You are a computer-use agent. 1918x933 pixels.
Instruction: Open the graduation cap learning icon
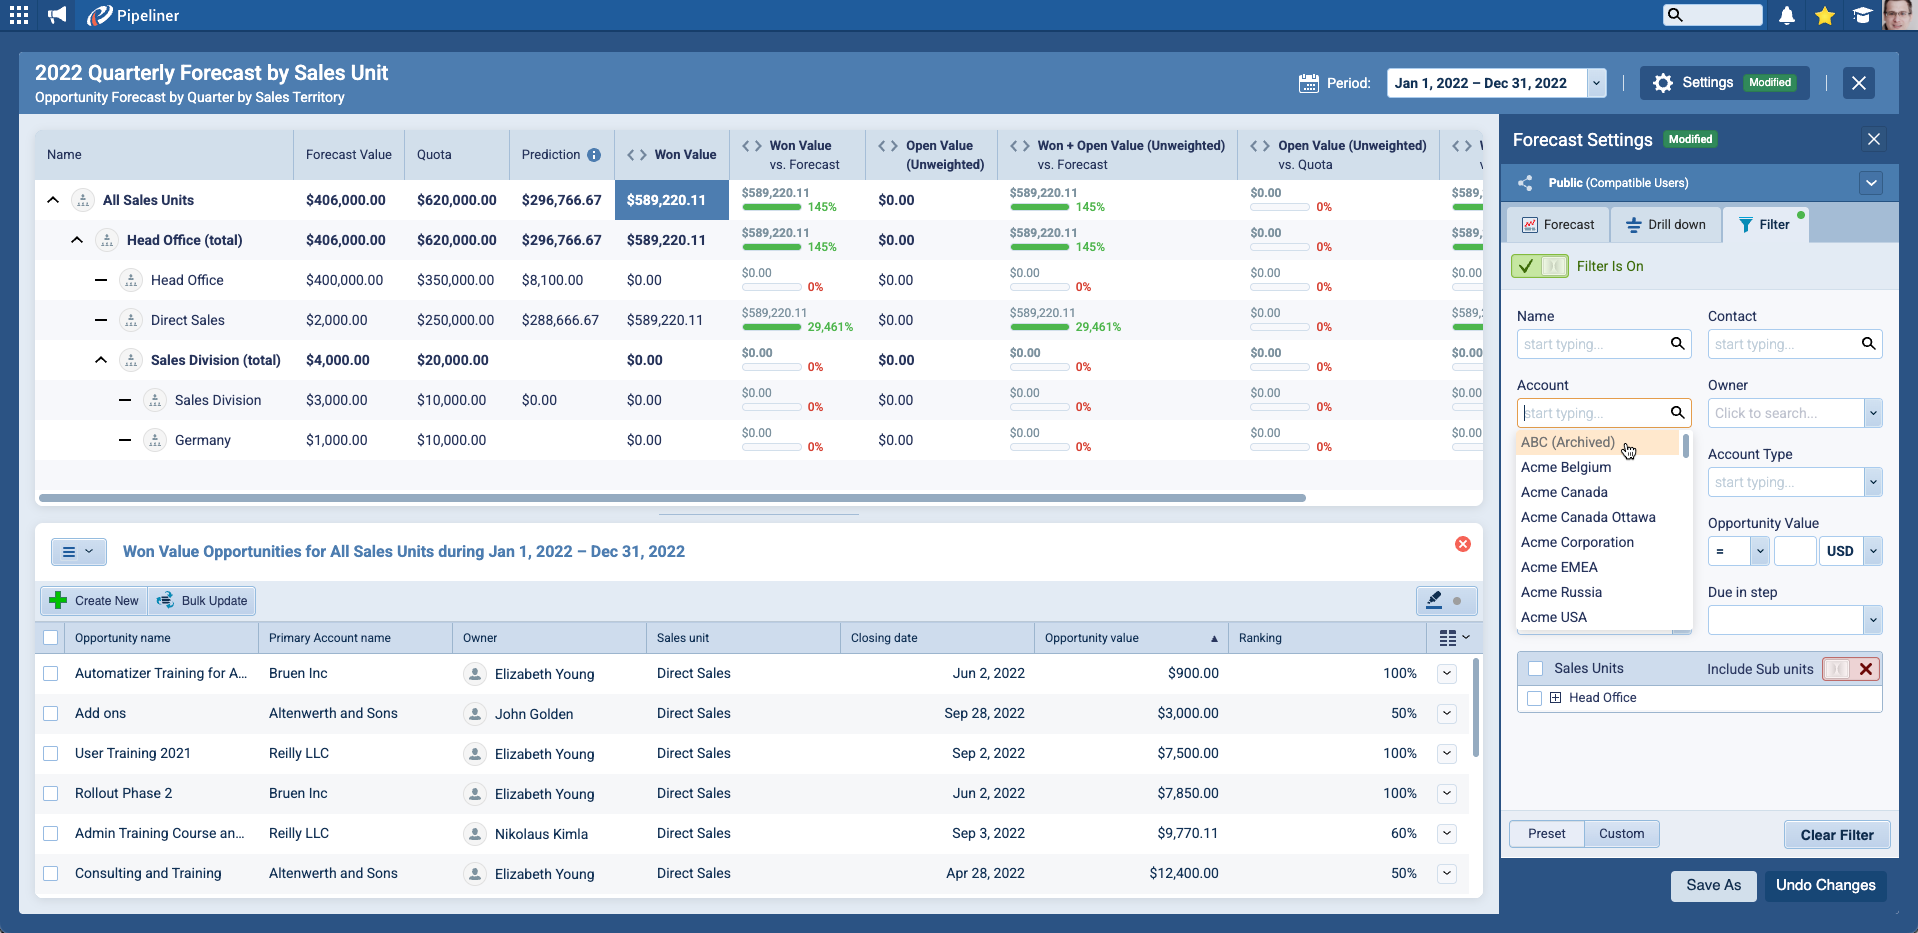click(1862, 15)
